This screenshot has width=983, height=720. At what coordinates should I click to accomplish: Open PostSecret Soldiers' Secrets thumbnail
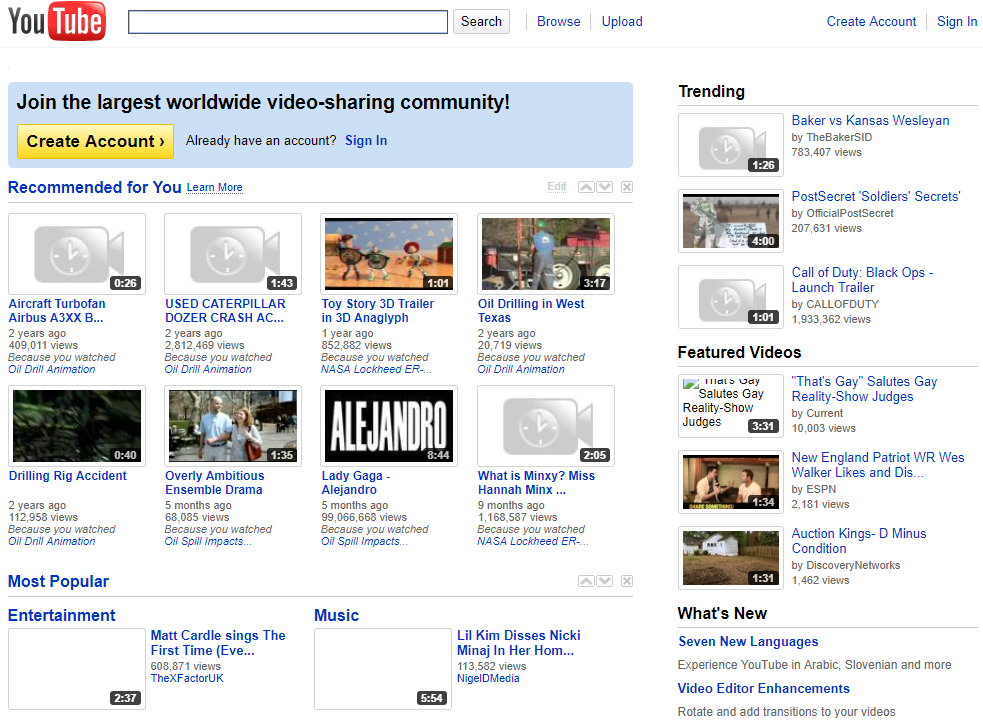coord(730,221)
